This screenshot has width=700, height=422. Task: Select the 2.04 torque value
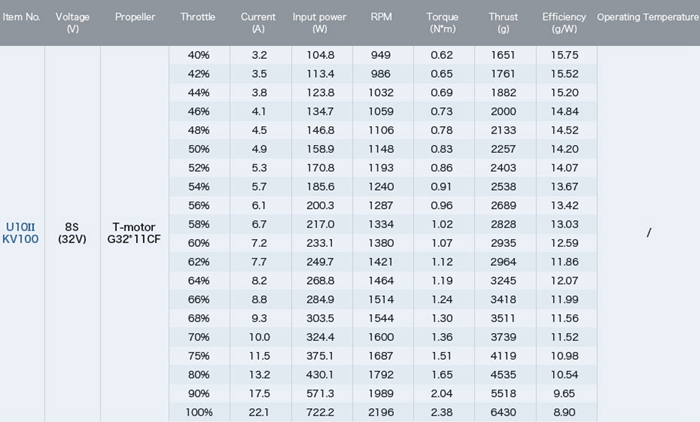442,393
